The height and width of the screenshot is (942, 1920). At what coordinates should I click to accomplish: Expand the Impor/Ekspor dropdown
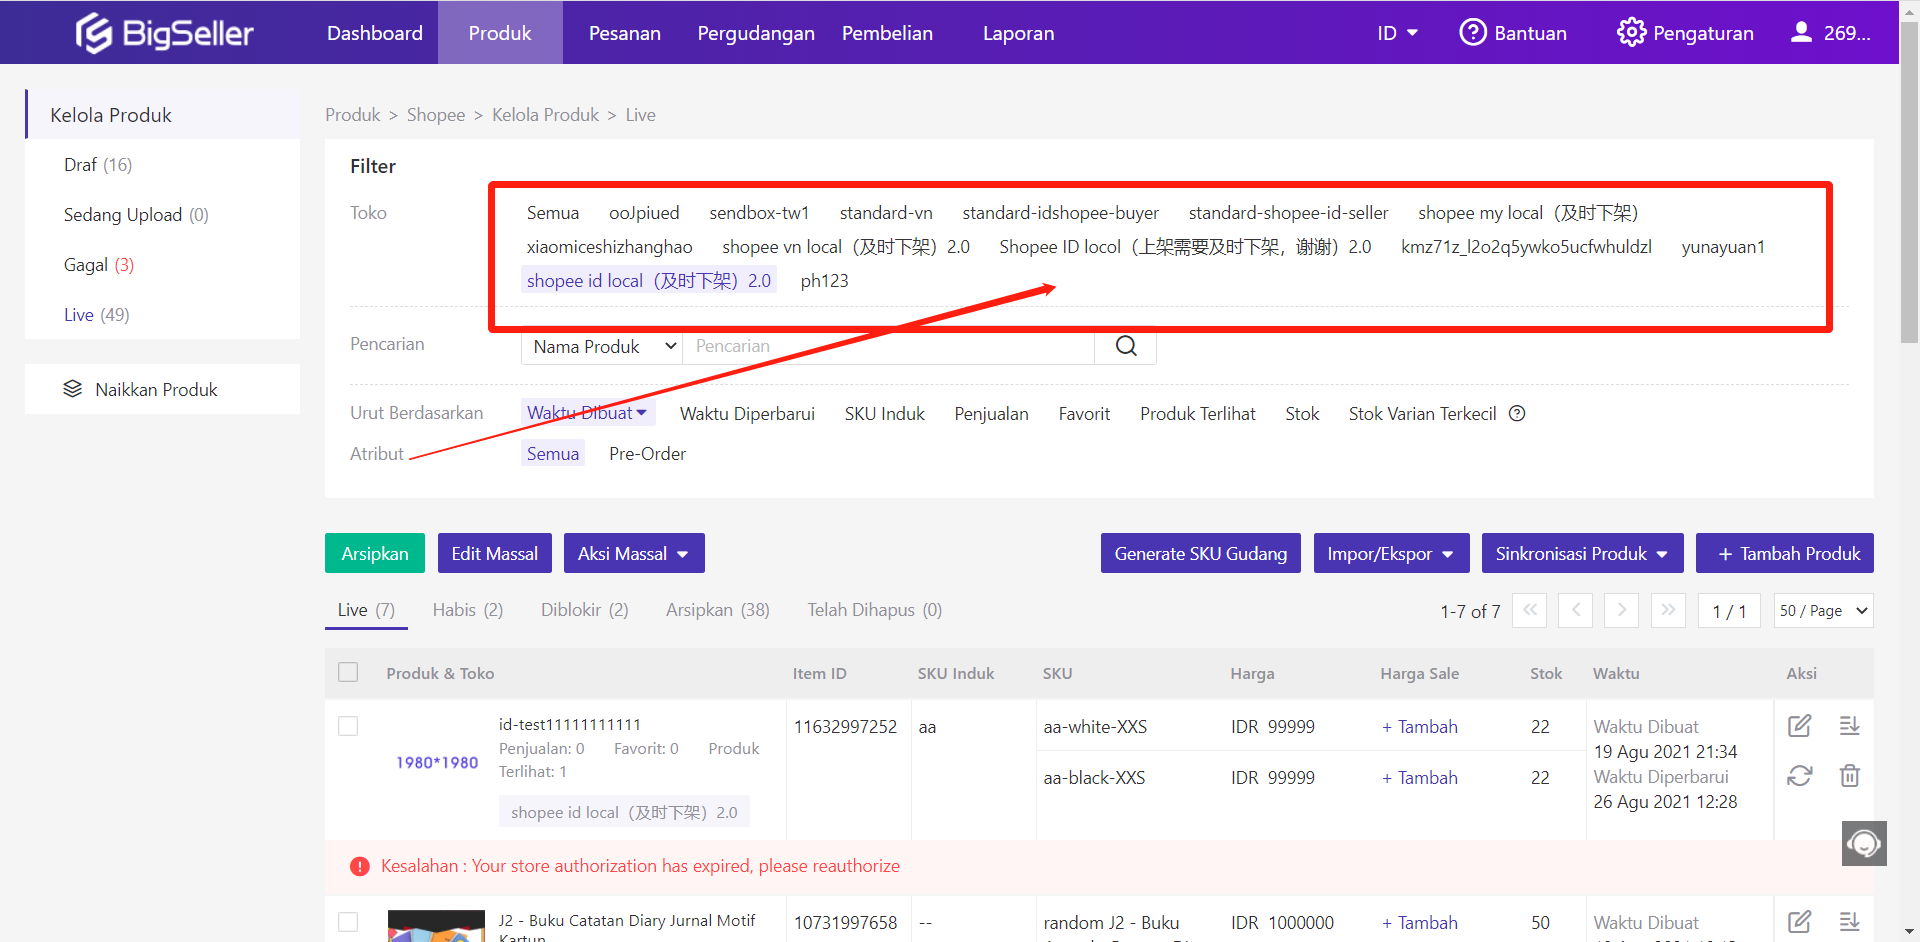(1391, 553)
